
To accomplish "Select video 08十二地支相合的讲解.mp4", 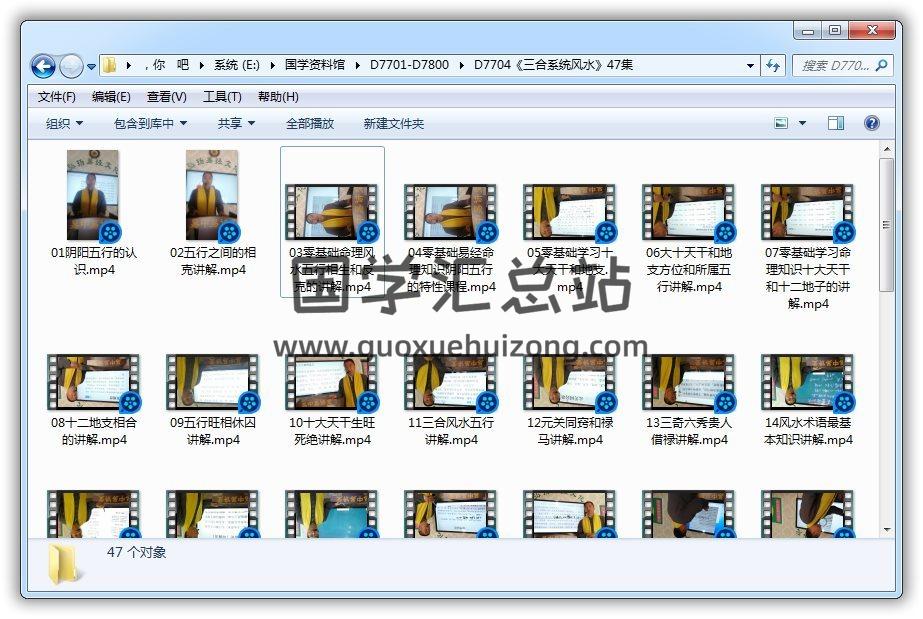I will [x=94, y=400].
